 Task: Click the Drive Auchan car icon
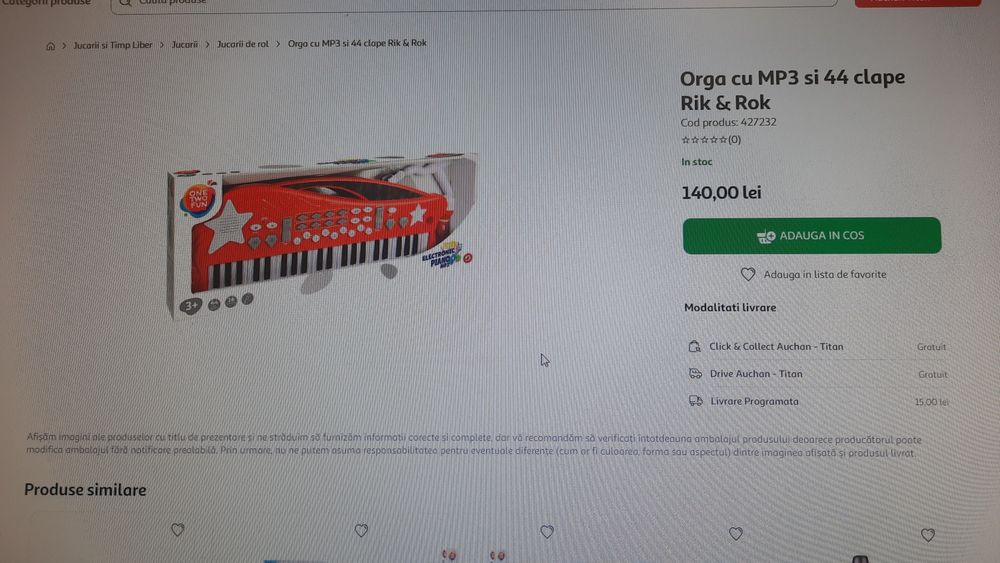click(695, 374)
